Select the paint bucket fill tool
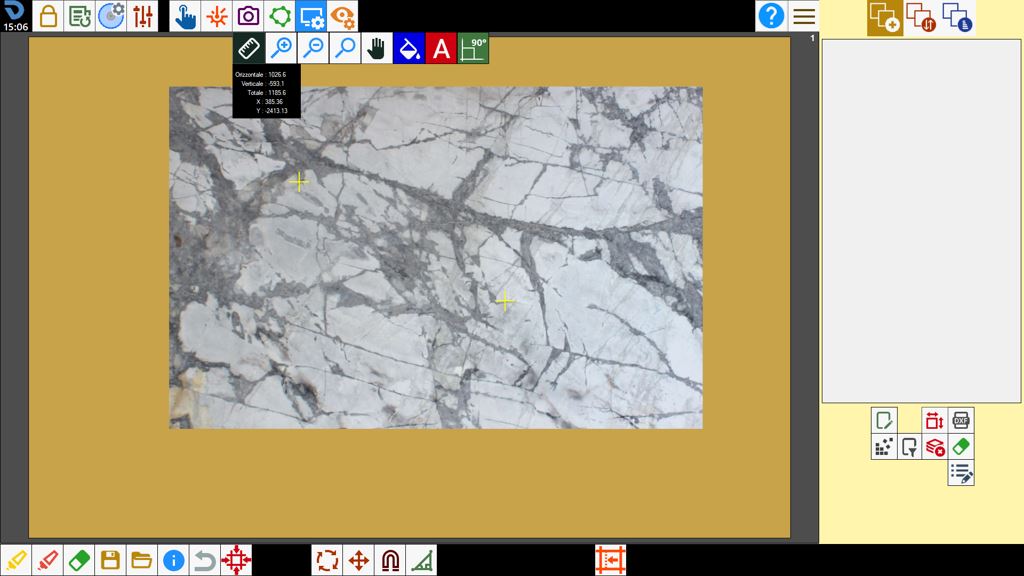The height and width of the screenshot is (576, 1024). point(409,48)
